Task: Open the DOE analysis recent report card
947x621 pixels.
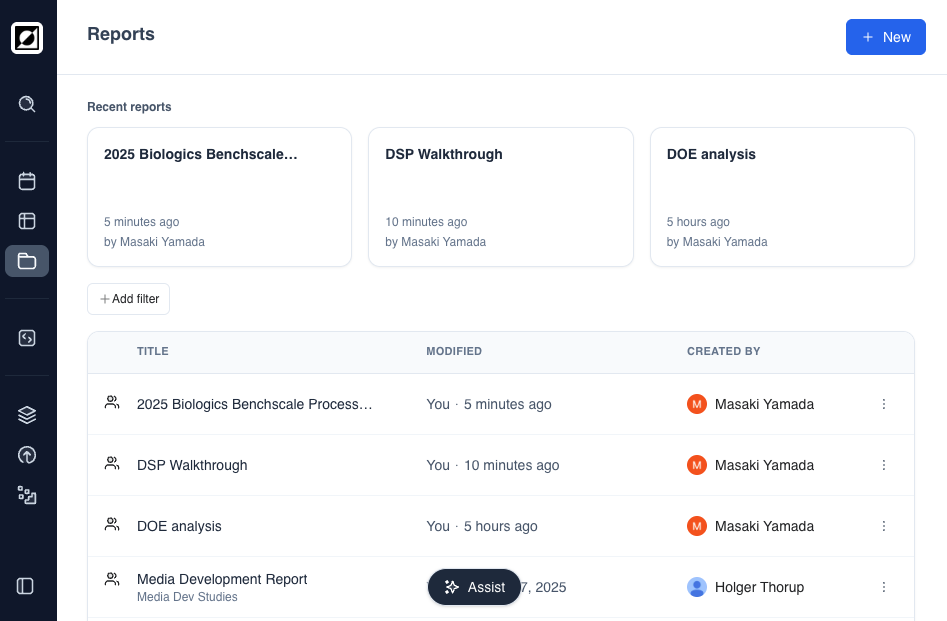Action: pos(782,197)
